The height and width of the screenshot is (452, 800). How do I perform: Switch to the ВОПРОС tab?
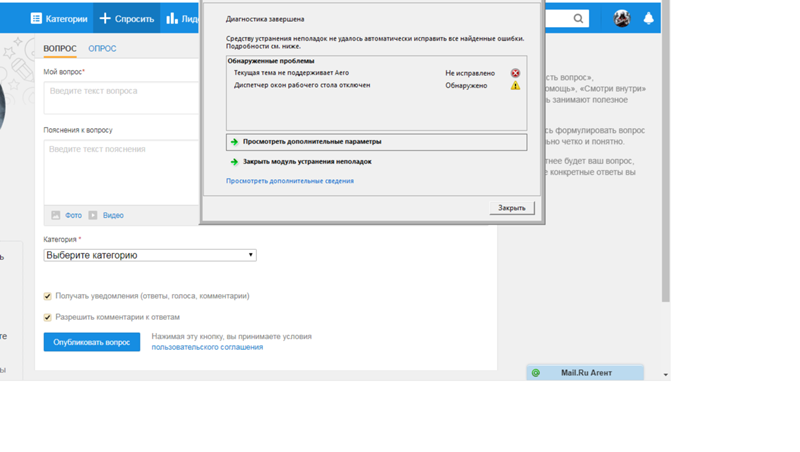[x=60, y=48]
